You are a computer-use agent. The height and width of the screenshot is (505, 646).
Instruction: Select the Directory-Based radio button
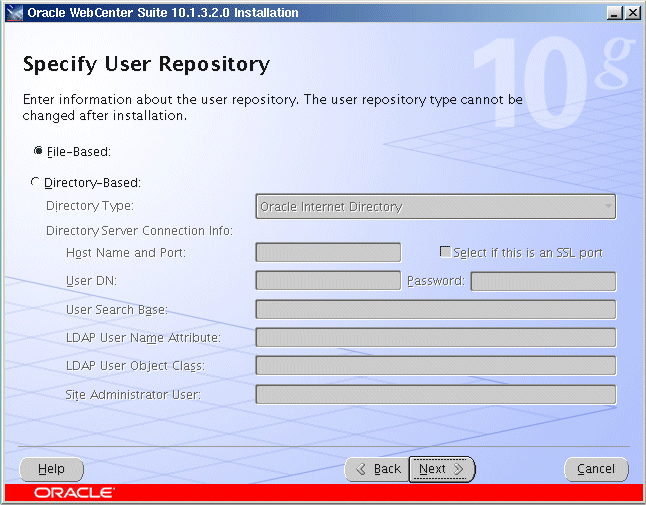(35, 182)
